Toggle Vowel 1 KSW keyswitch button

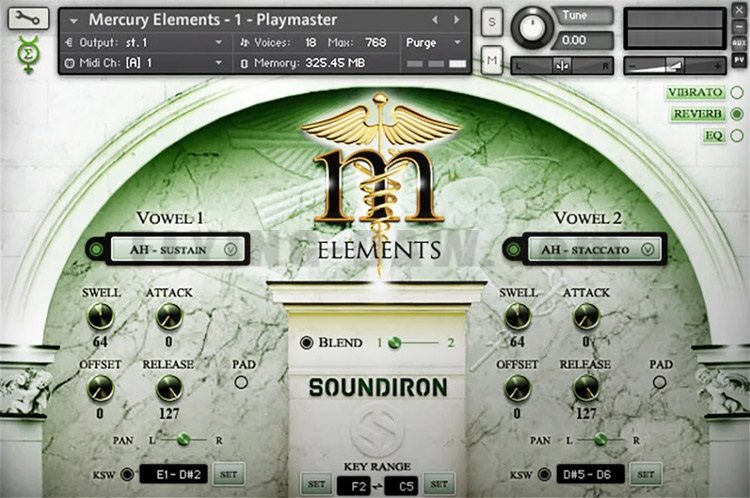coord(127,475)
